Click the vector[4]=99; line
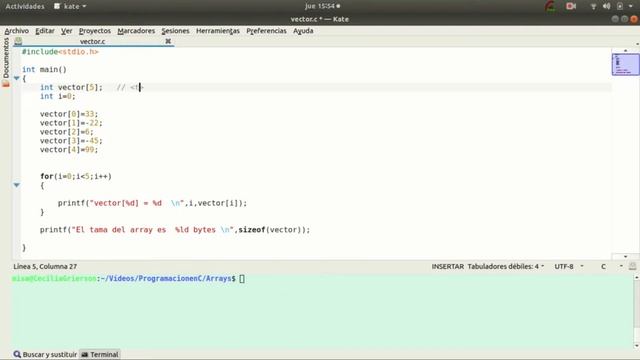 [69, 150]
